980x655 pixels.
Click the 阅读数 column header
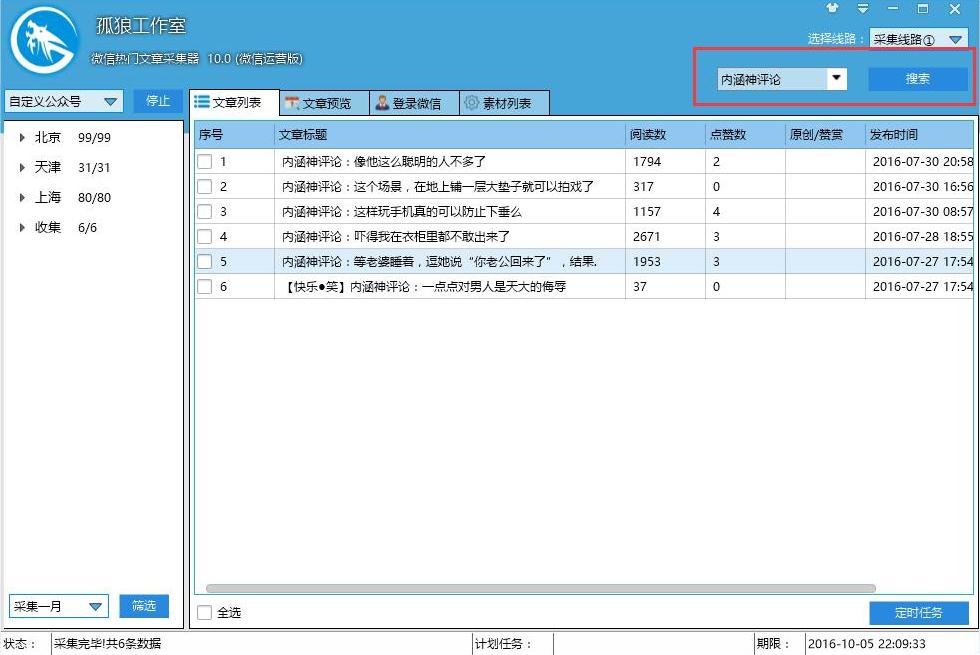click(x=665, y=134)
